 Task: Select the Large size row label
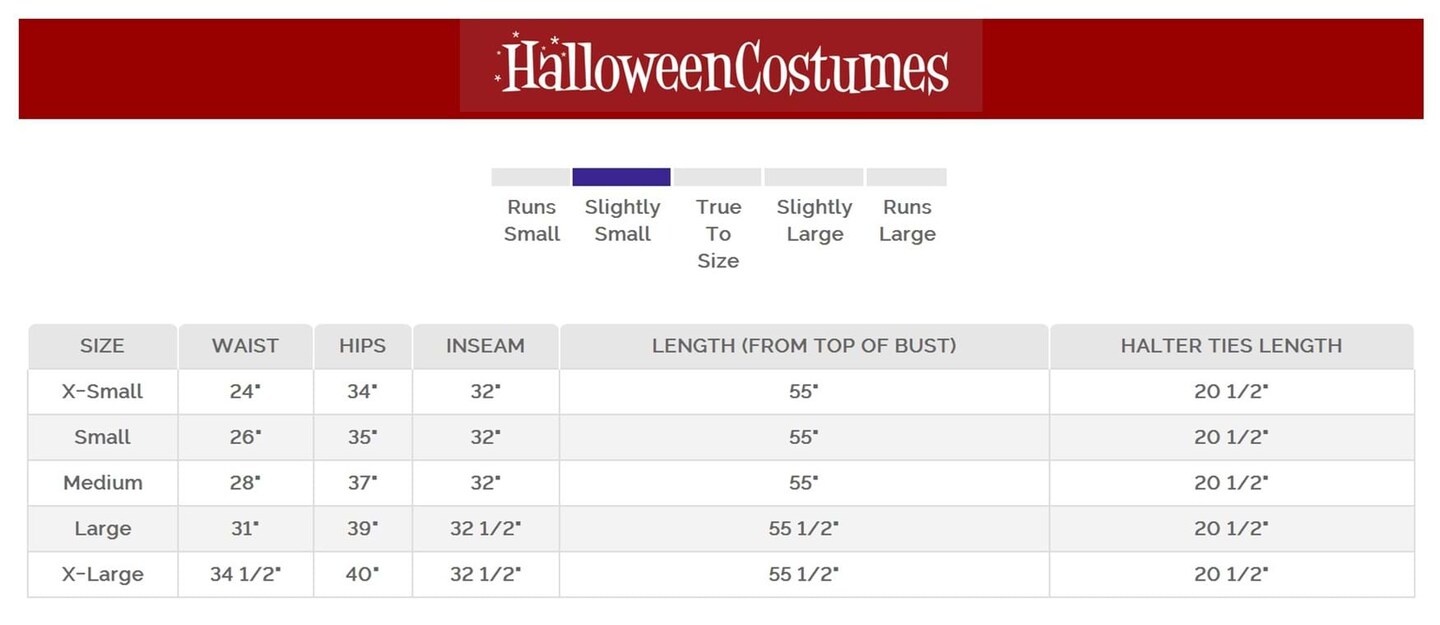(x=102, y=528)
